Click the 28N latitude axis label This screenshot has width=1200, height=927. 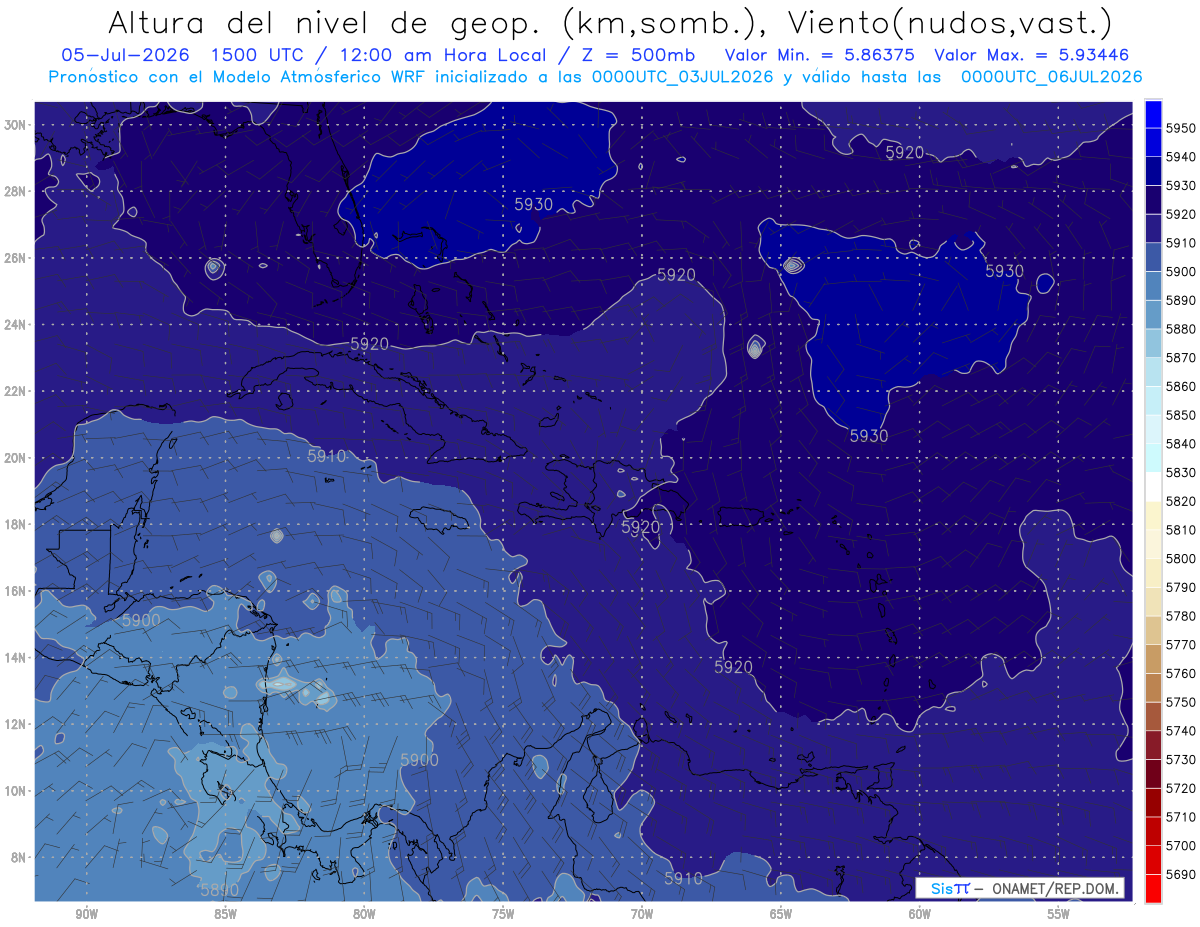(15, 191)
